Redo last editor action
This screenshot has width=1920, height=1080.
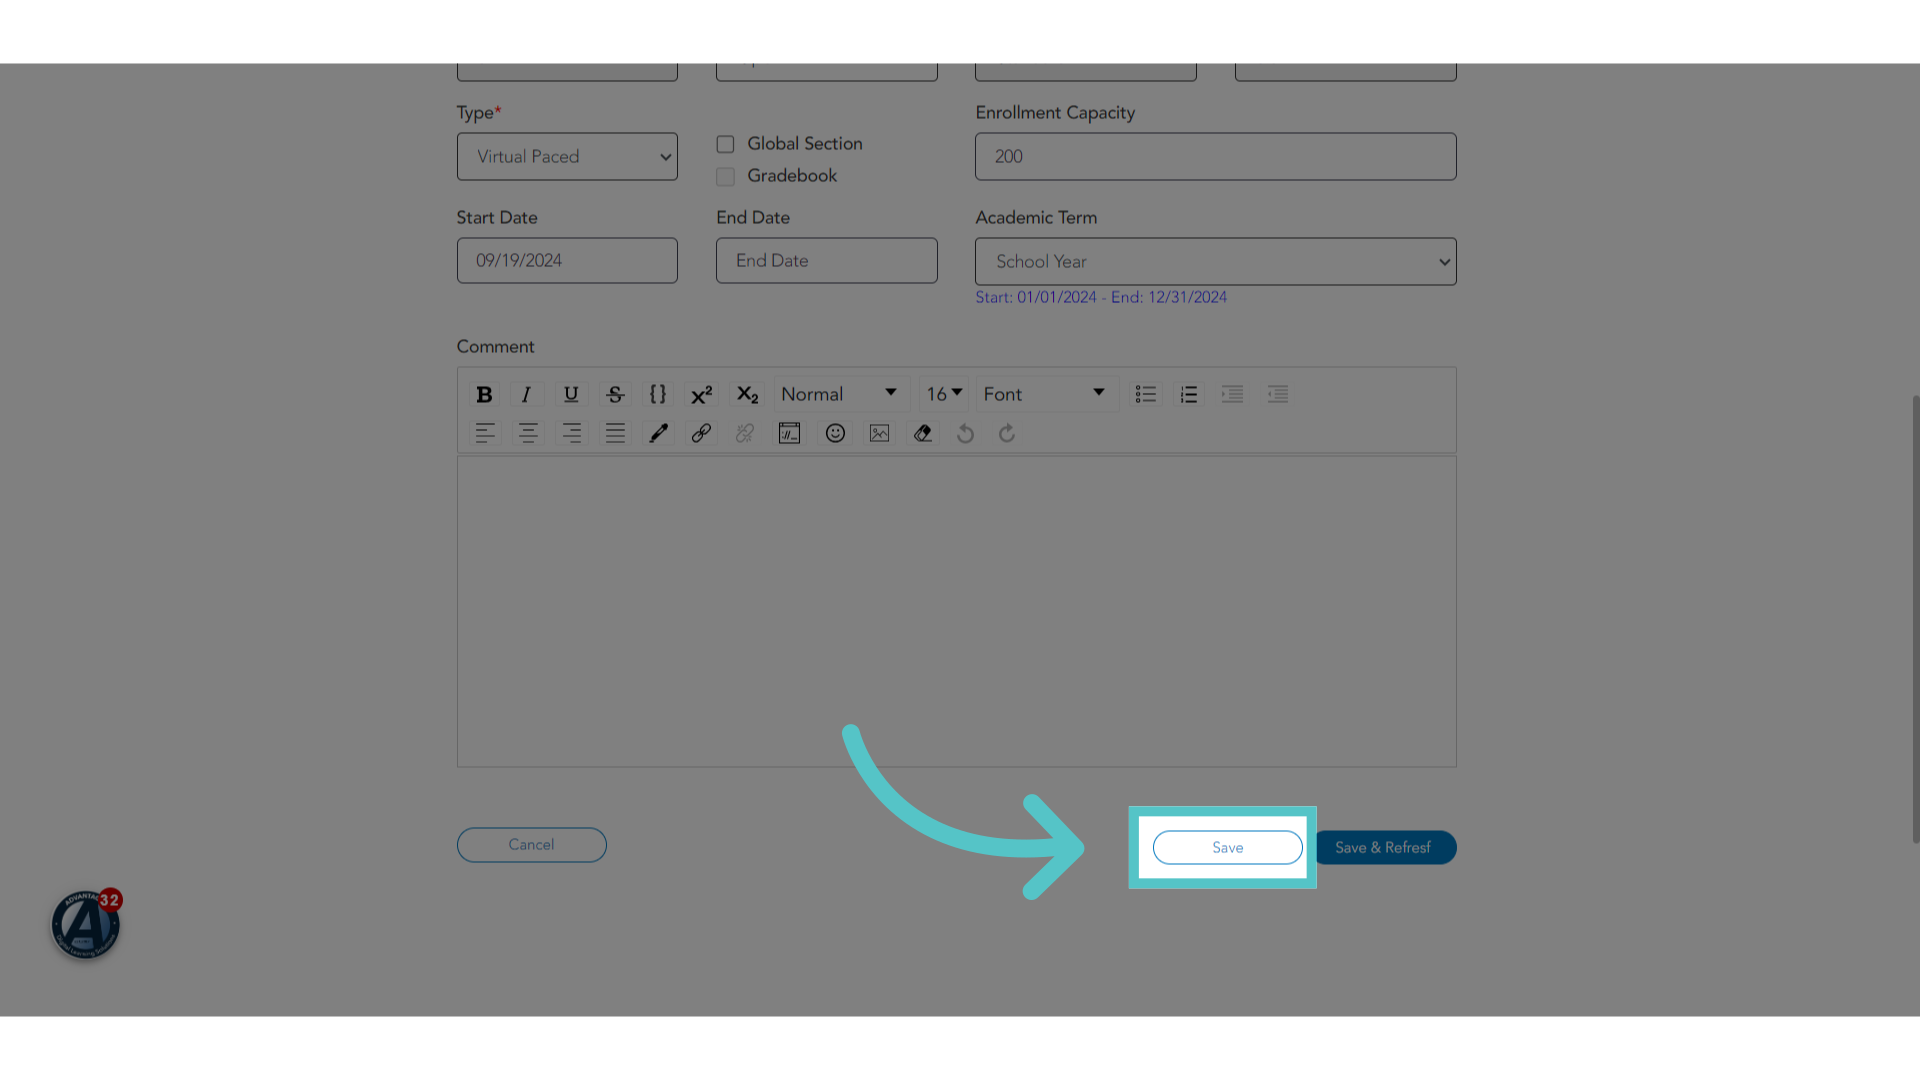[x=1007, y=433]
